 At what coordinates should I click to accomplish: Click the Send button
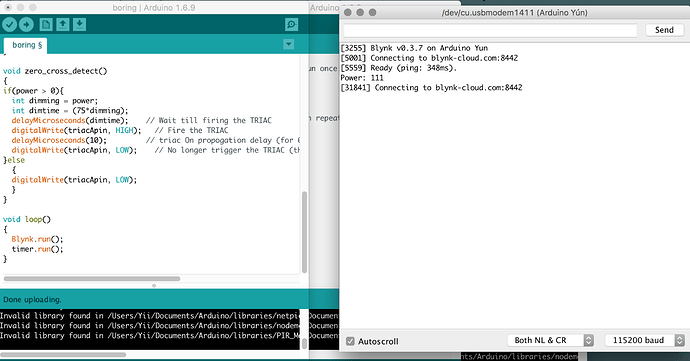pyautogui.click(x=664, y=30)
